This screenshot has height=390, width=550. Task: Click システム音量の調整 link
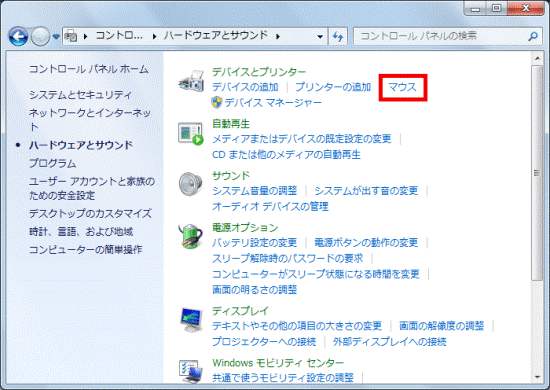[255, 191]
